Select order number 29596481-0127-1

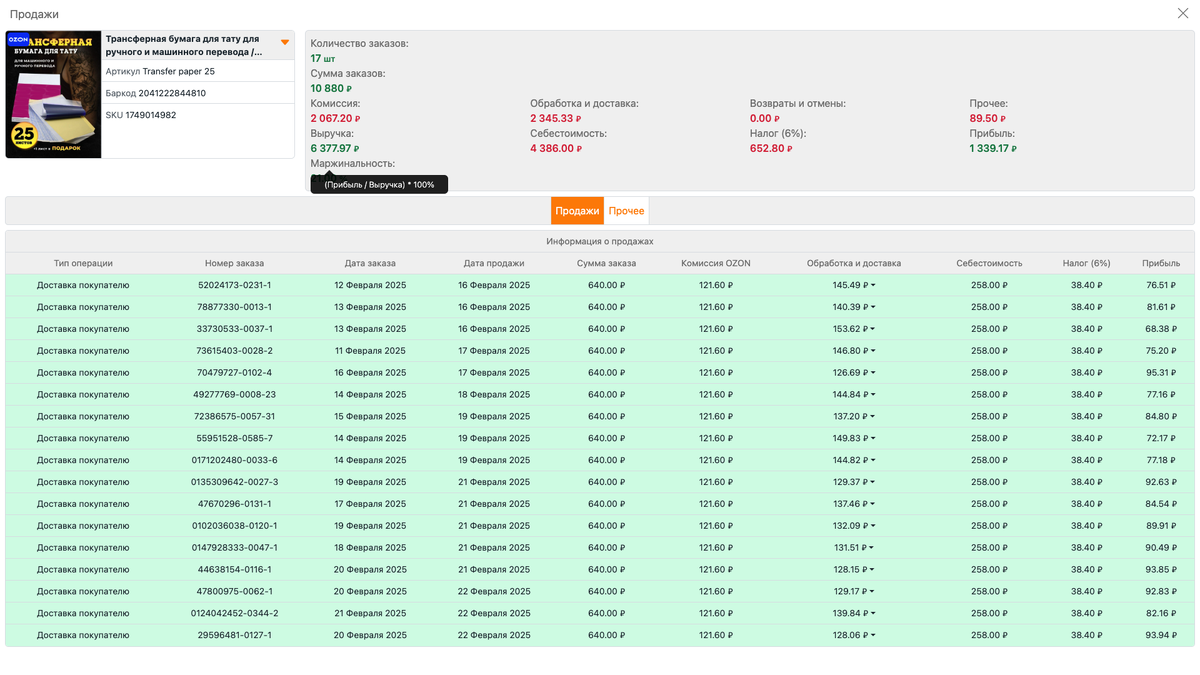tap(235, 635)
